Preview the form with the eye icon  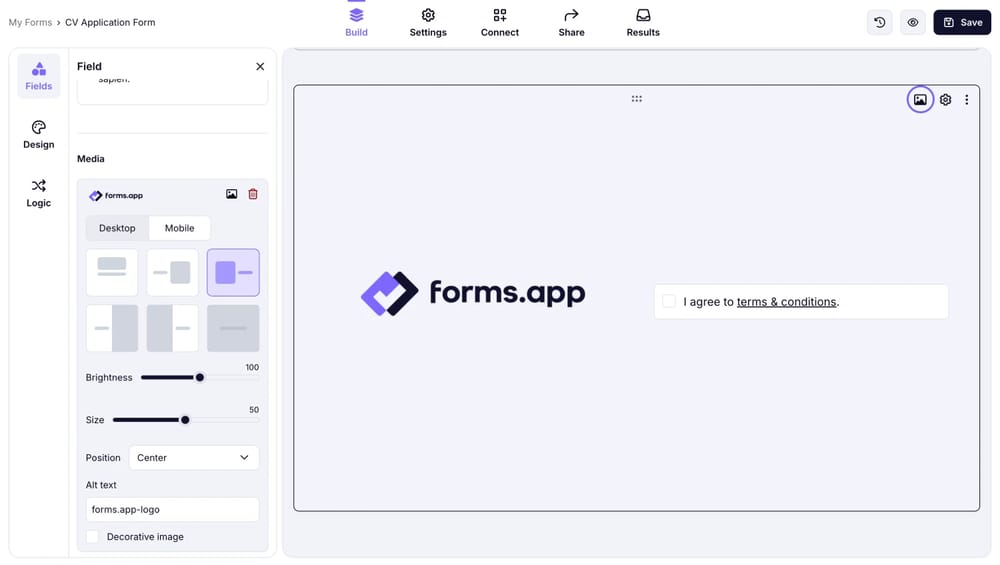coord(913,22)
